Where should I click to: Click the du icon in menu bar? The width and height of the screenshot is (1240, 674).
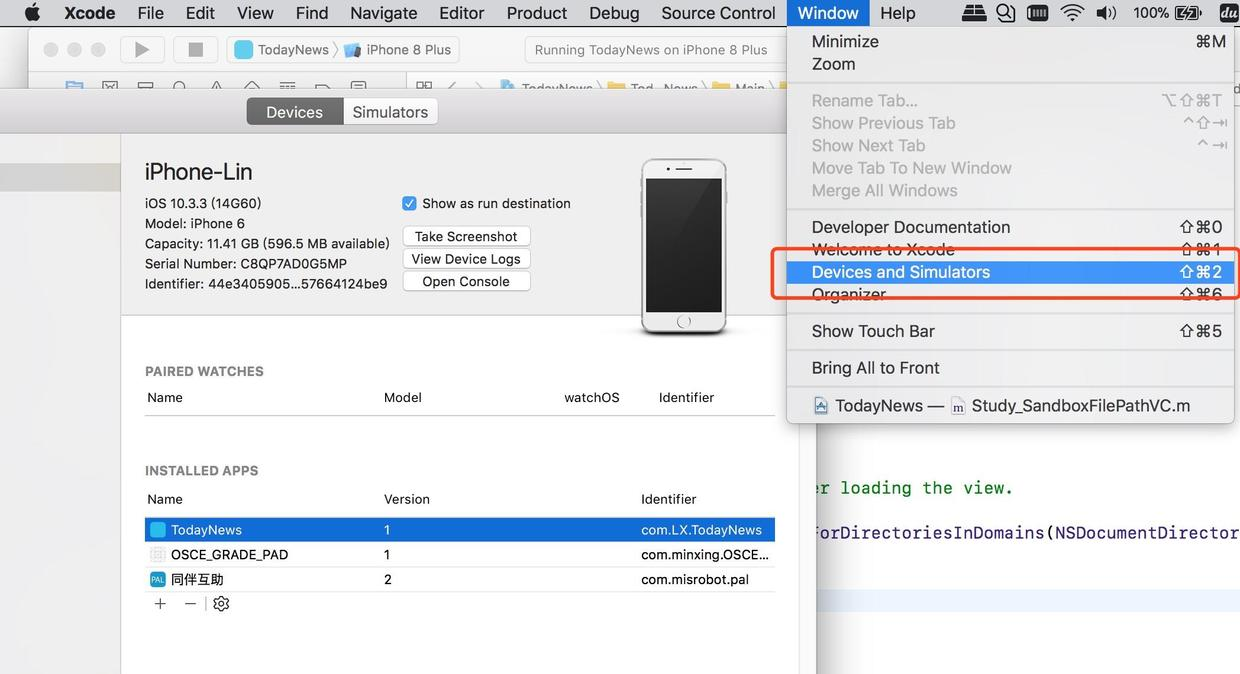[x=1229, y=13]
